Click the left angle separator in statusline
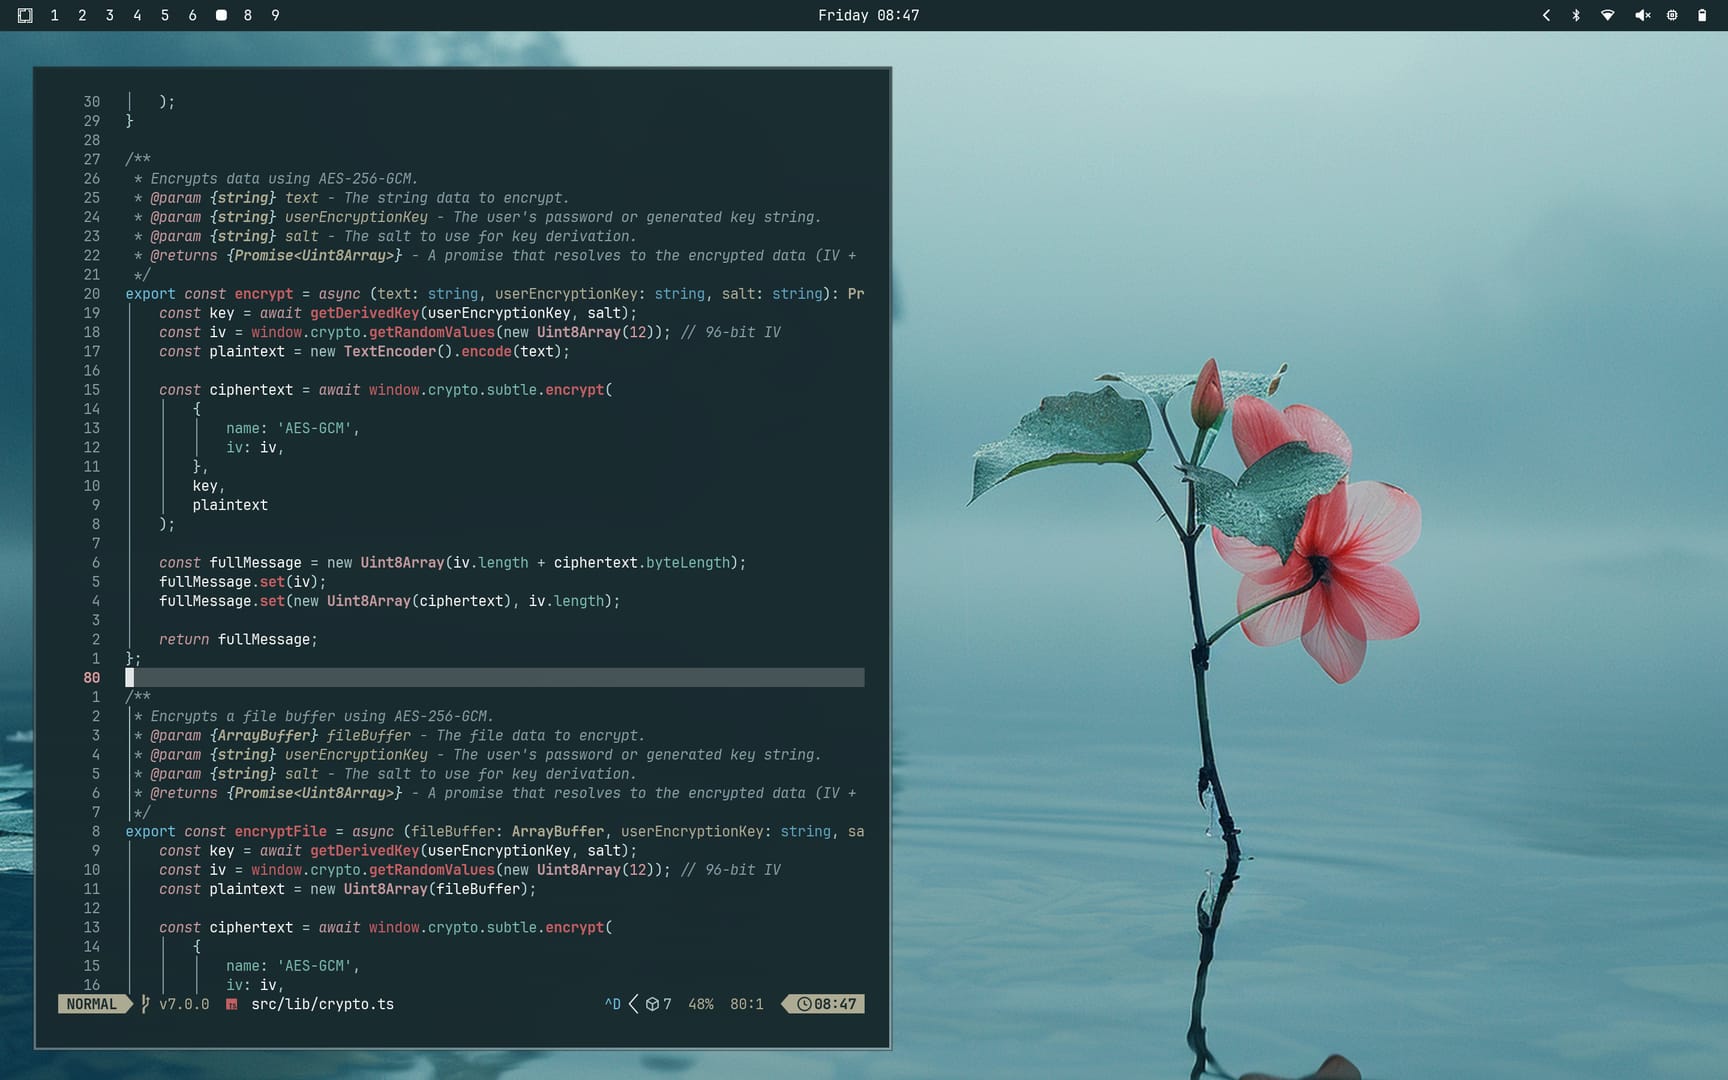 633,1004
